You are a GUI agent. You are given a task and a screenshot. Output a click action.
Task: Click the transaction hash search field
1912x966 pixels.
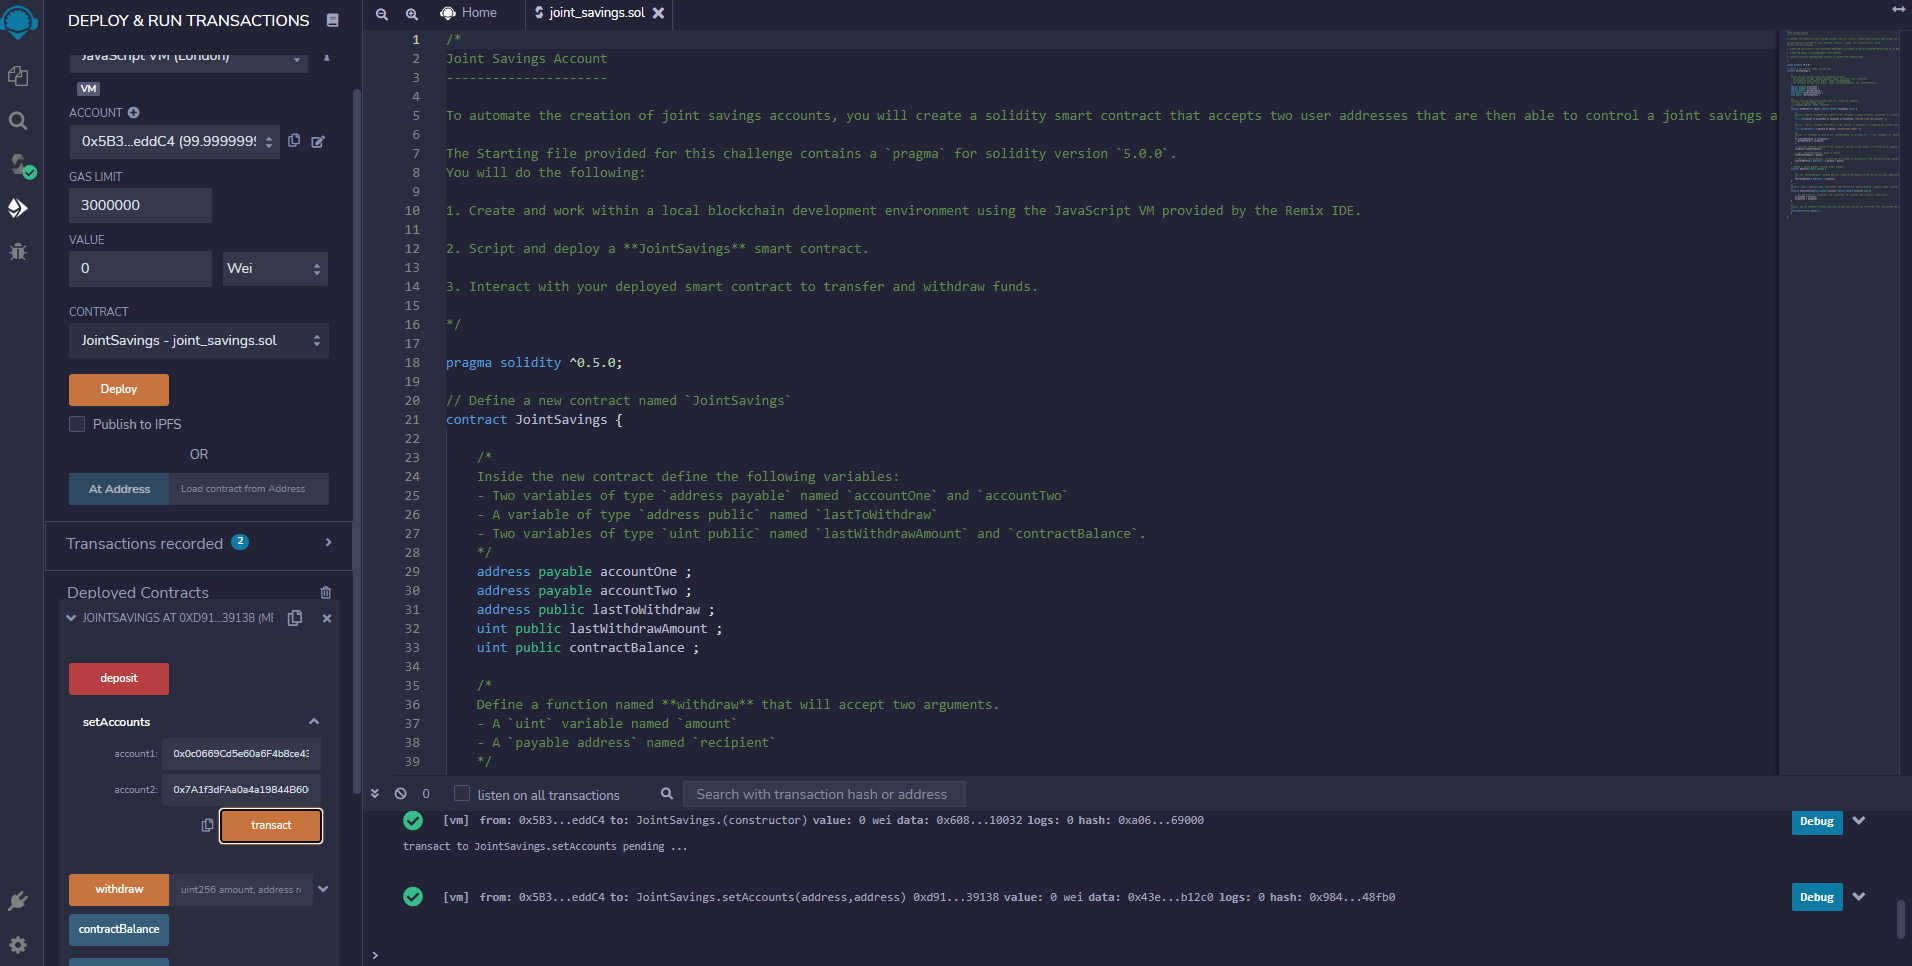click(824, 794)
